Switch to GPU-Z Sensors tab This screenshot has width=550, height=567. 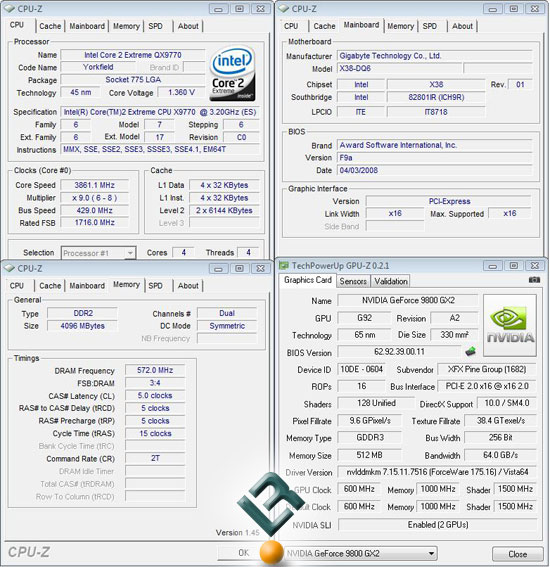[x=353, y=281]
